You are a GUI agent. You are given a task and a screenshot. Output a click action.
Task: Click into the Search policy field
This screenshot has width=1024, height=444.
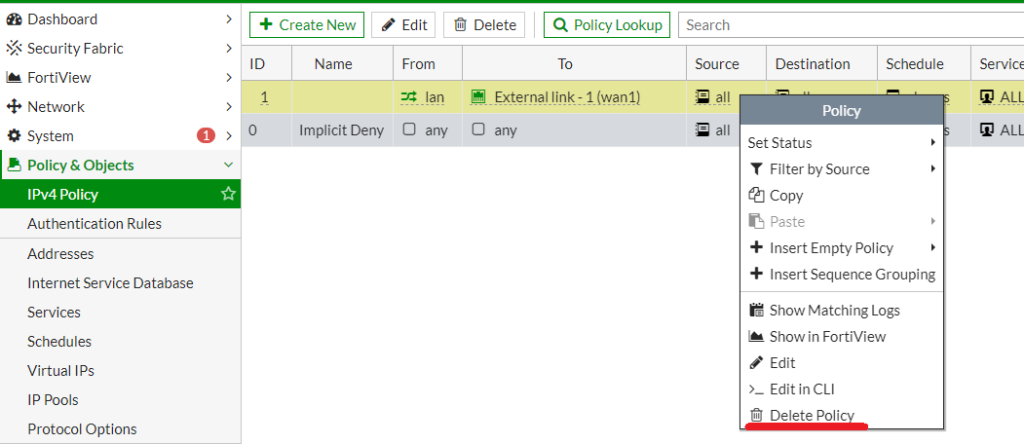tap(851, 25)
